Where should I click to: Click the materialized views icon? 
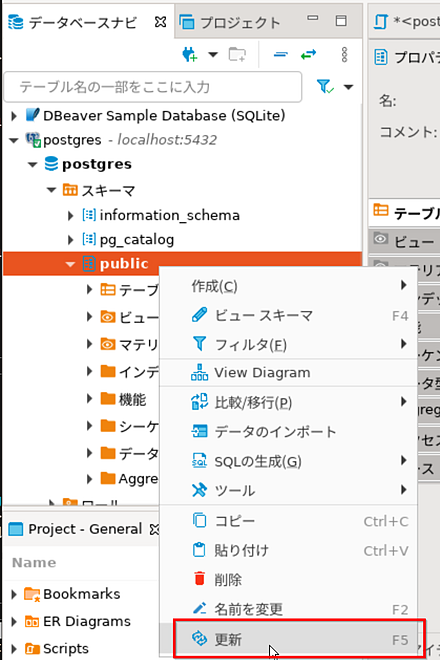(x=108, y=344)
